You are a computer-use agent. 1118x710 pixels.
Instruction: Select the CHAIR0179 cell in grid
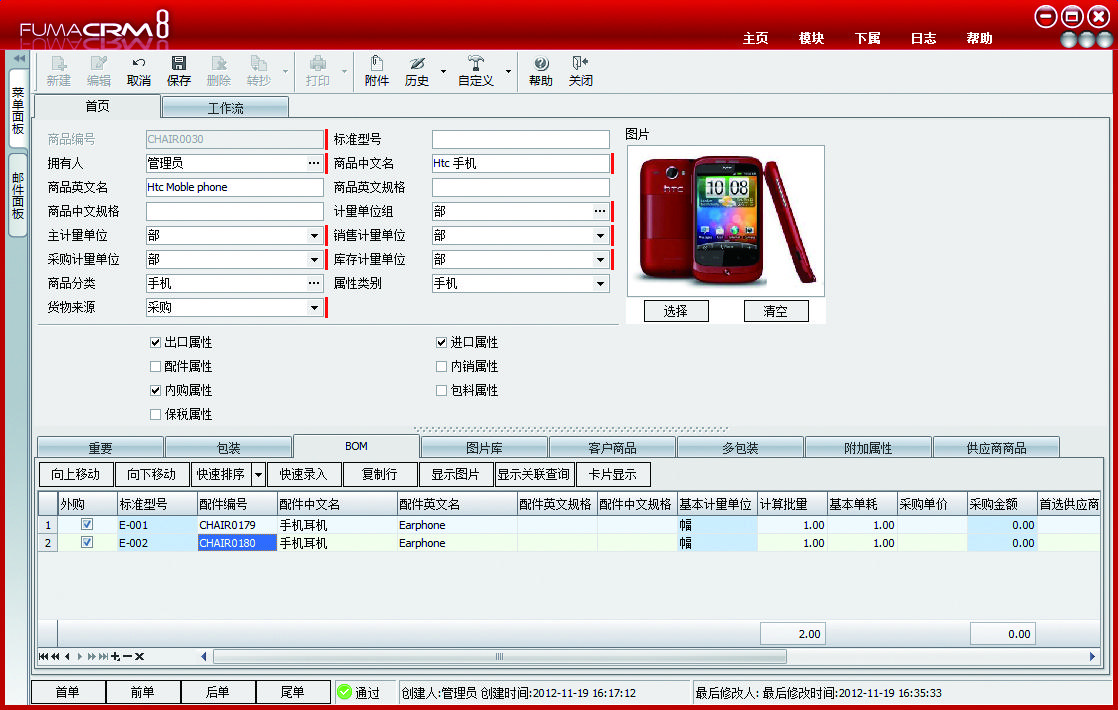click(x=237, y=525)
